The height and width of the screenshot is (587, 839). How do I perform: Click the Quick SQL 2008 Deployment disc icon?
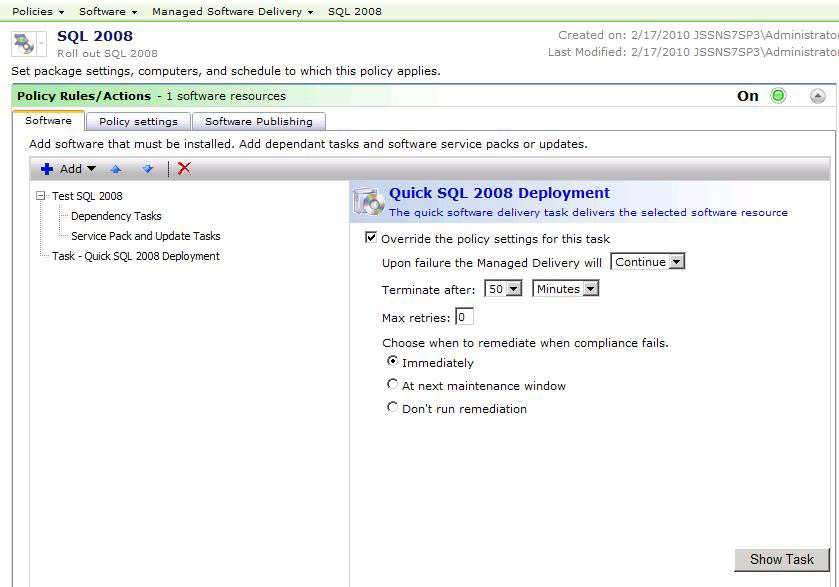pyautogui.click(x=369, y=202)
